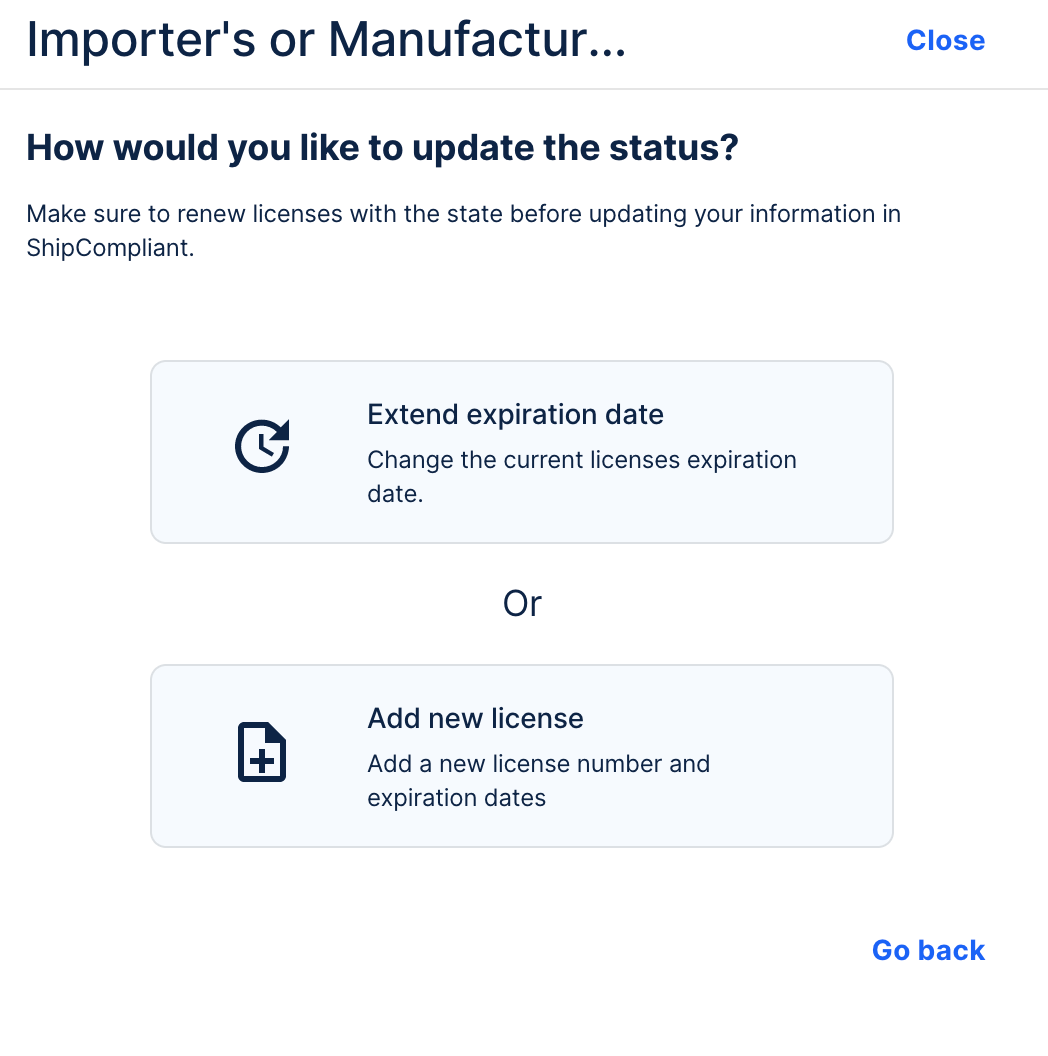Click the 'Extend expiration date' title text
This screenshot has width=1048, height=1056.
(515, 414)
